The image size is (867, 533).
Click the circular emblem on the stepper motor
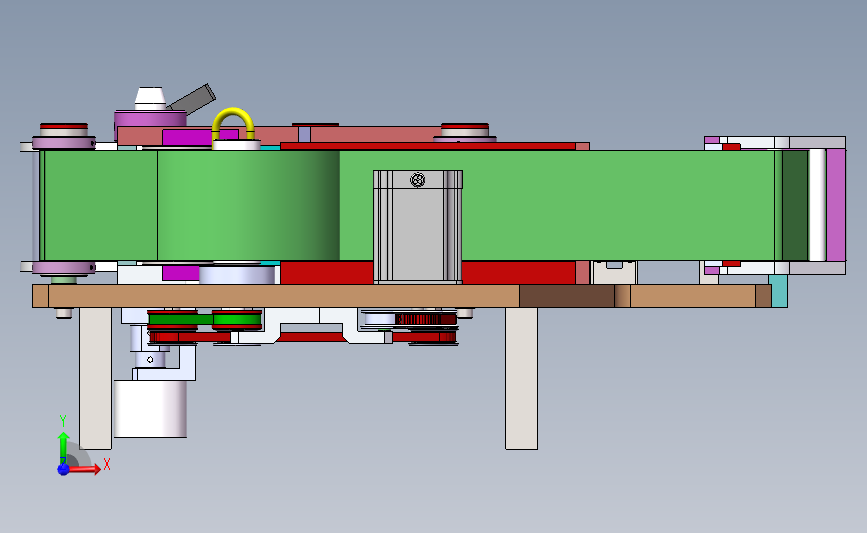(x=418, y=180)
